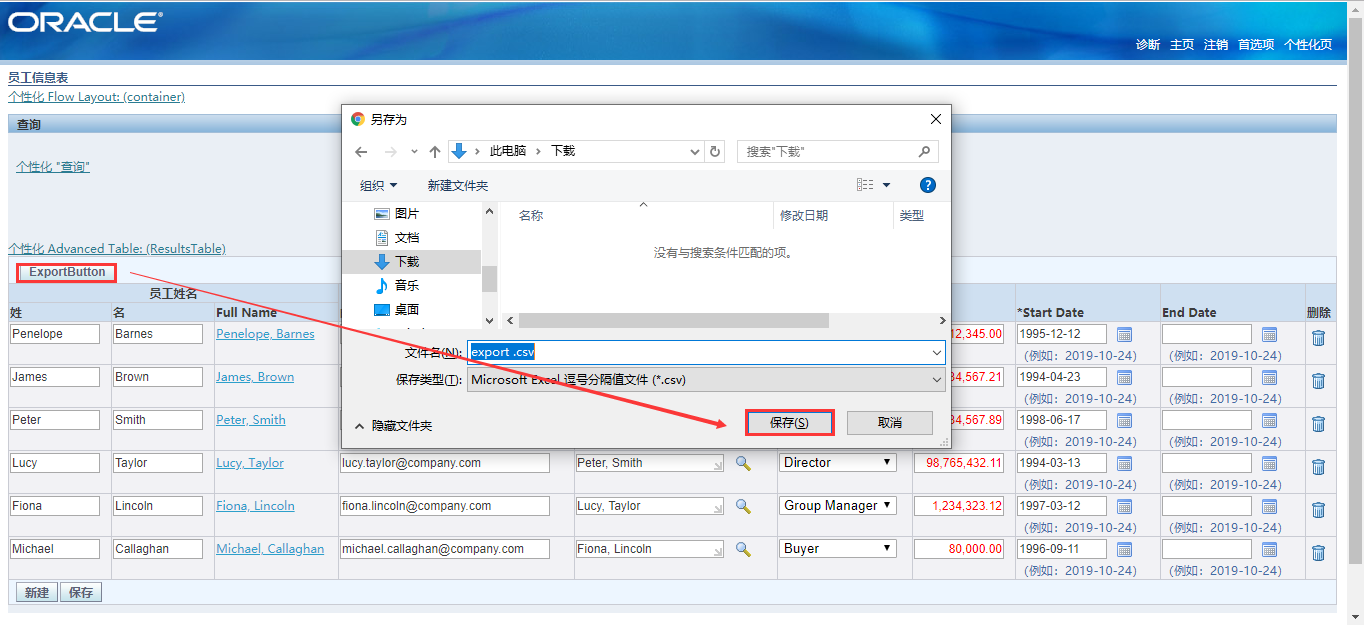Open start date calendar for 1994-04-23
Viewport: 1364px width, 625px height.
pyautogui.click(x=1124, y=377)
